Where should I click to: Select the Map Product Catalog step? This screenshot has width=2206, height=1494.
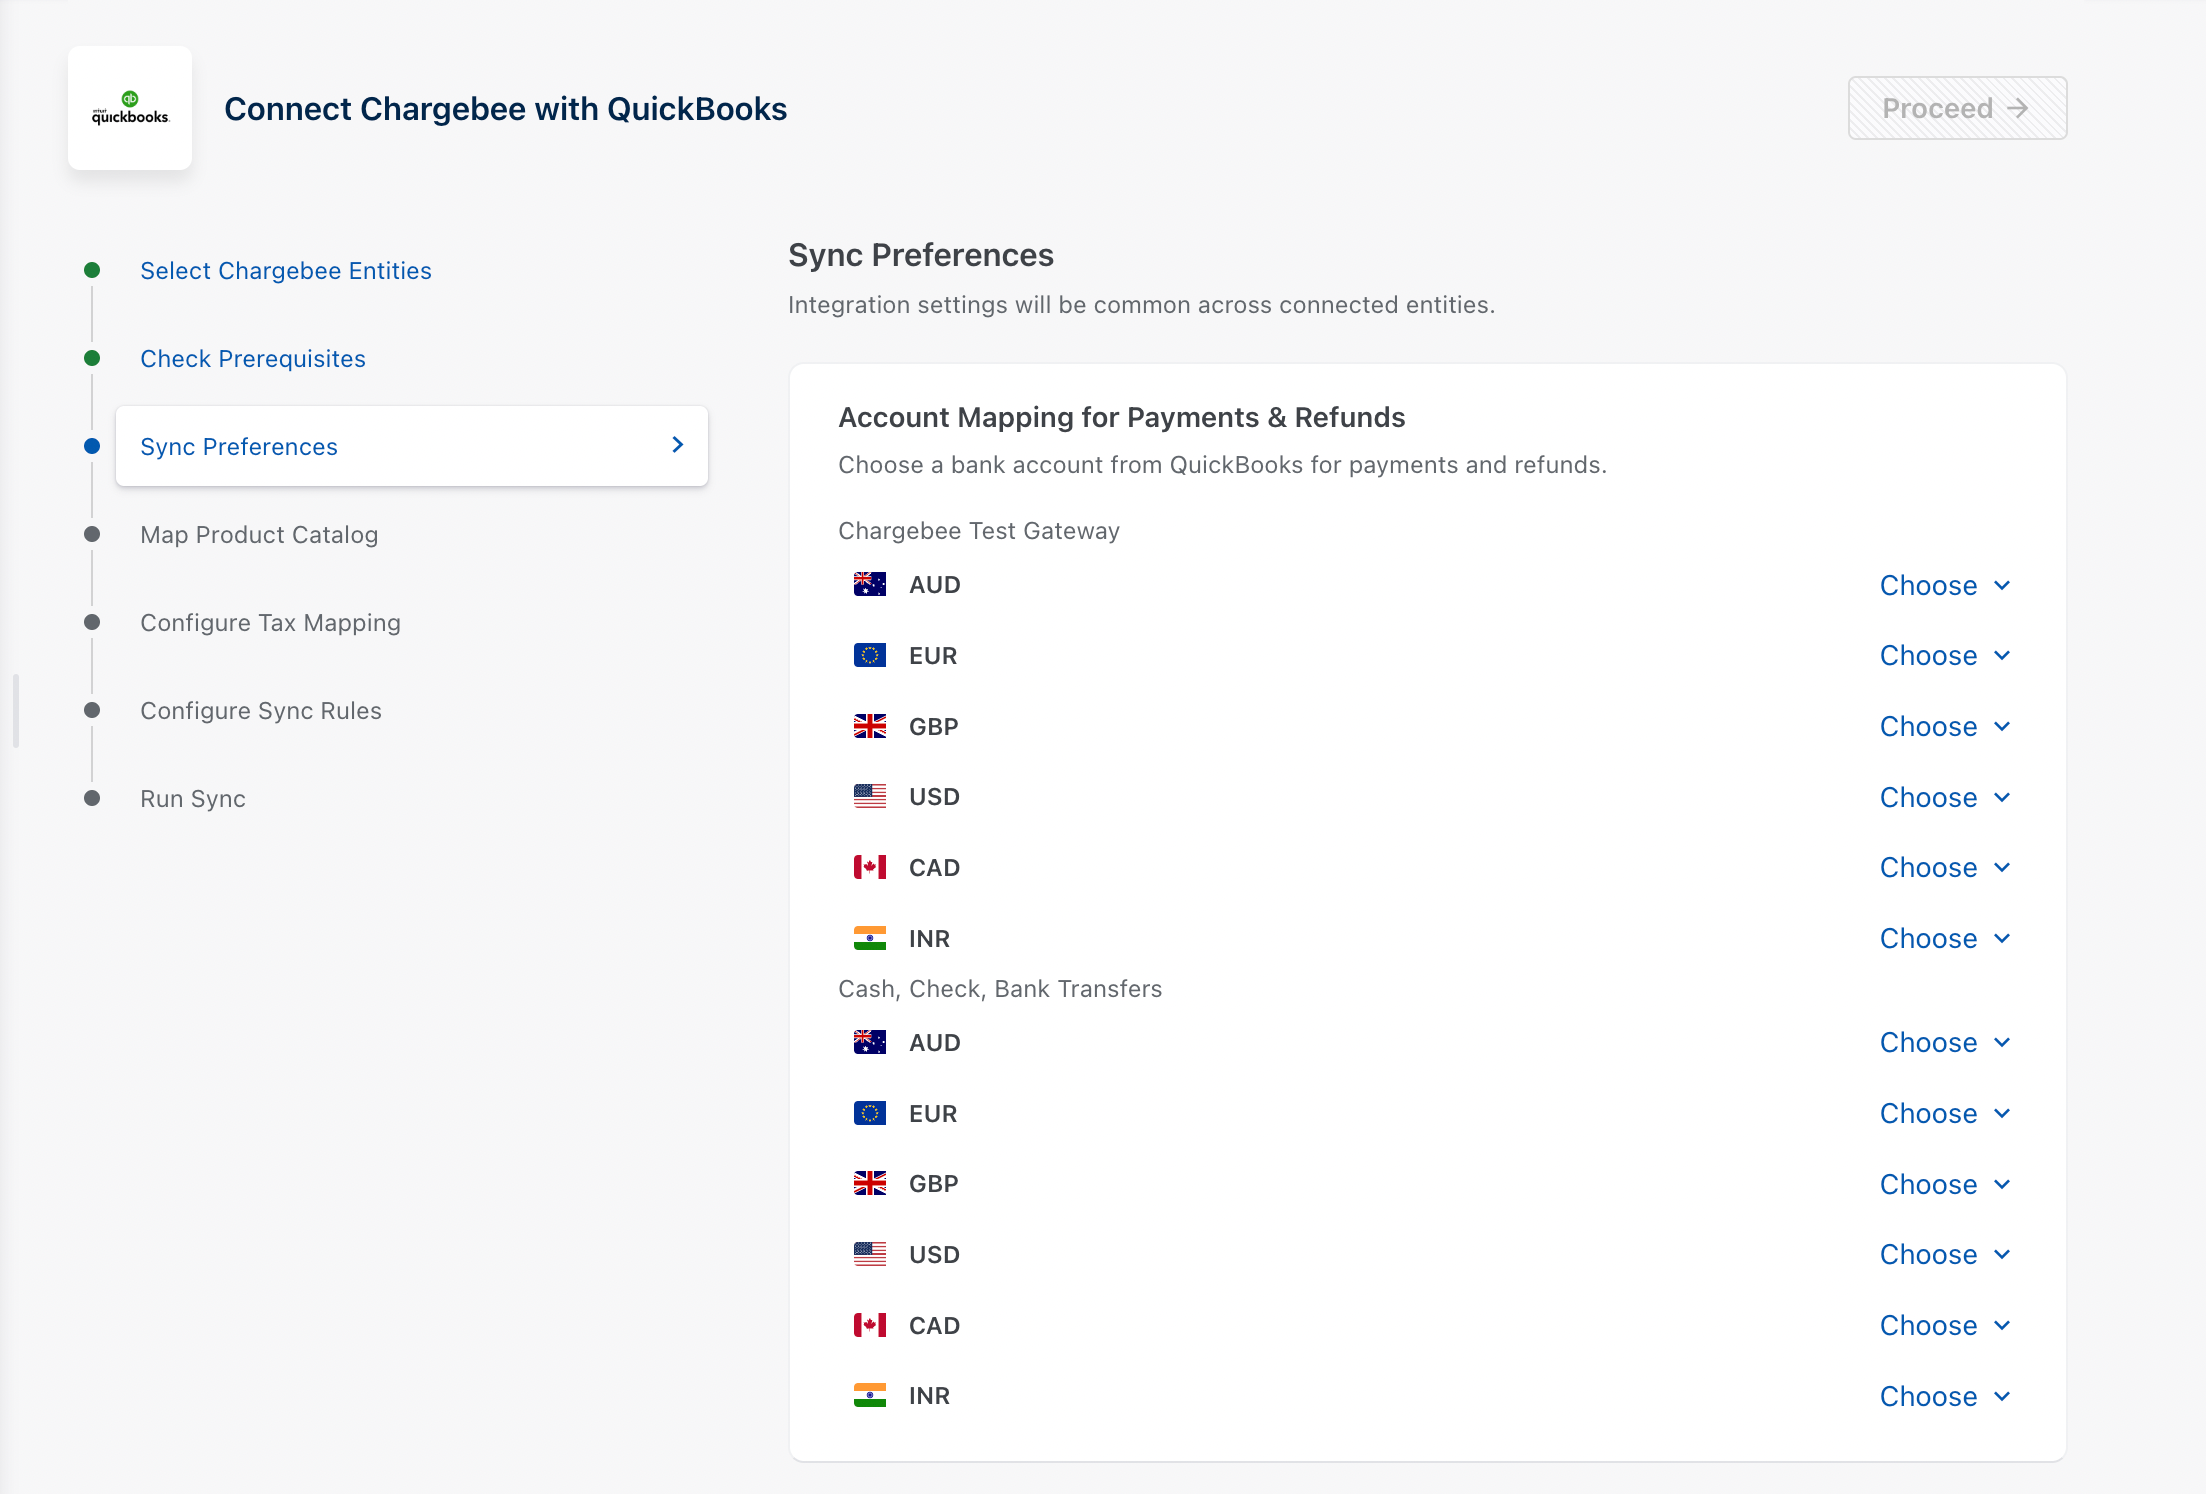[259, 535]
